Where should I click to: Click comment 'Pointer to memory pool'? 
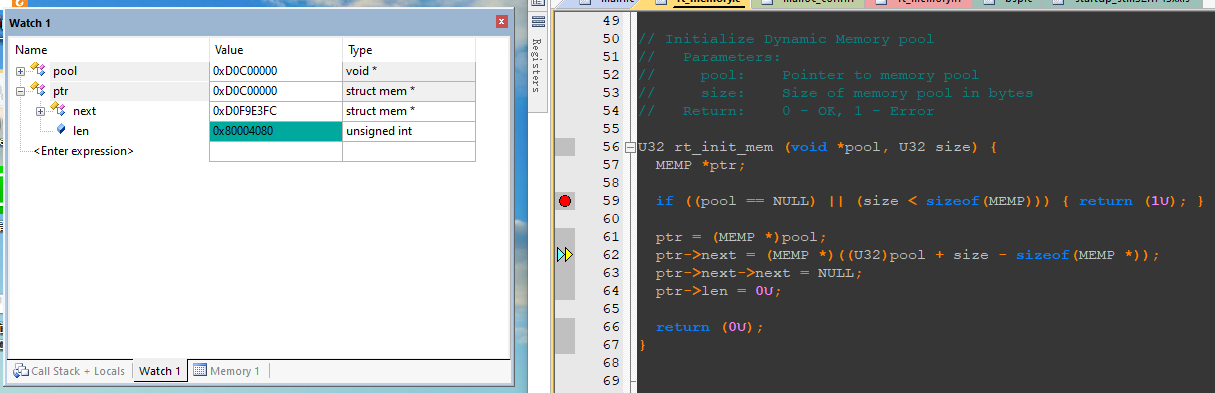(880, 75)
